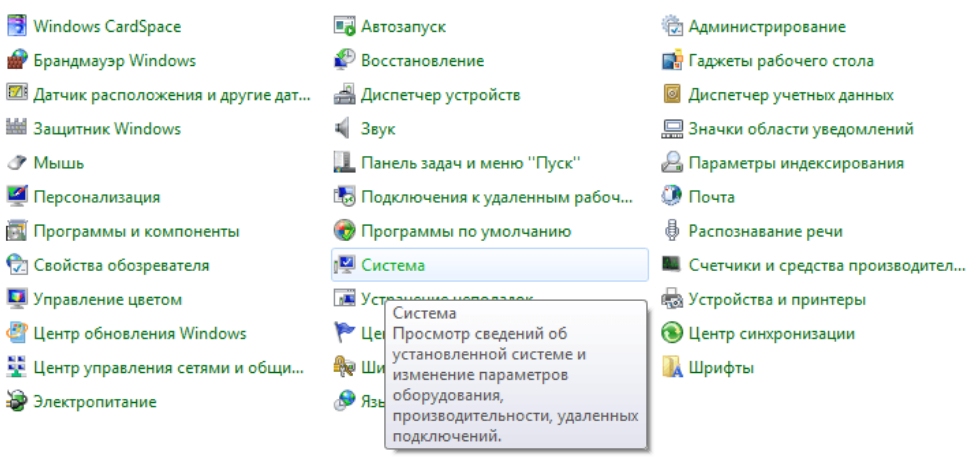
Task: Open Управление цветом link
Action: pyautogui.click(x=108, y=300)
